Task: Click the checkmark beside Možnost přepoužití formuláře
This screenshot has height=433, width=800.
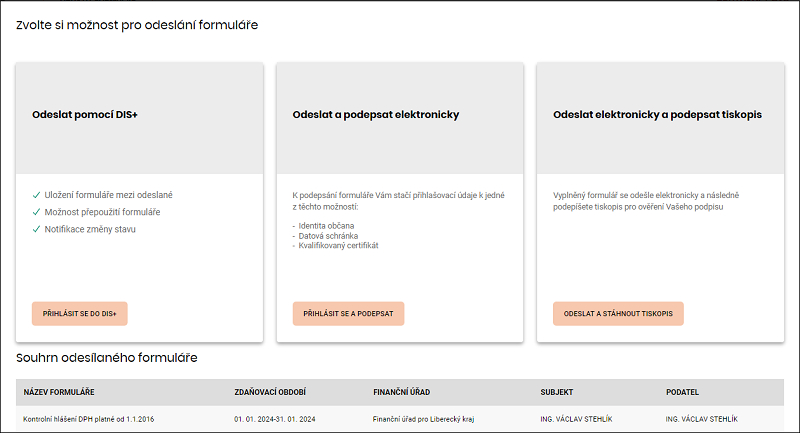Action: coord(36,212)
